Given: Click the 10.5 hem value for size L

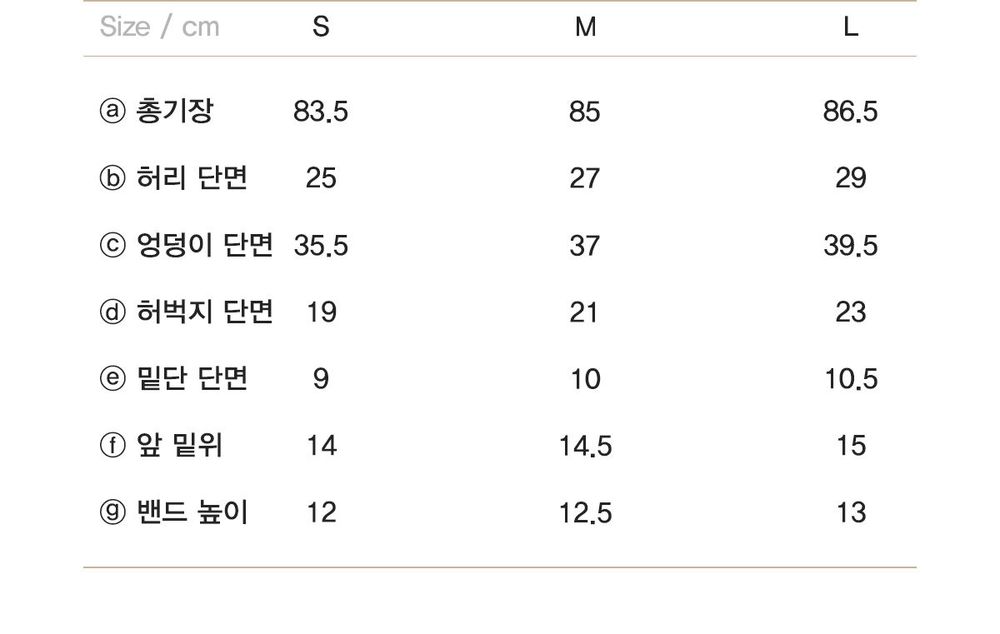Looking at the screenshot, I should coord(851,380).
